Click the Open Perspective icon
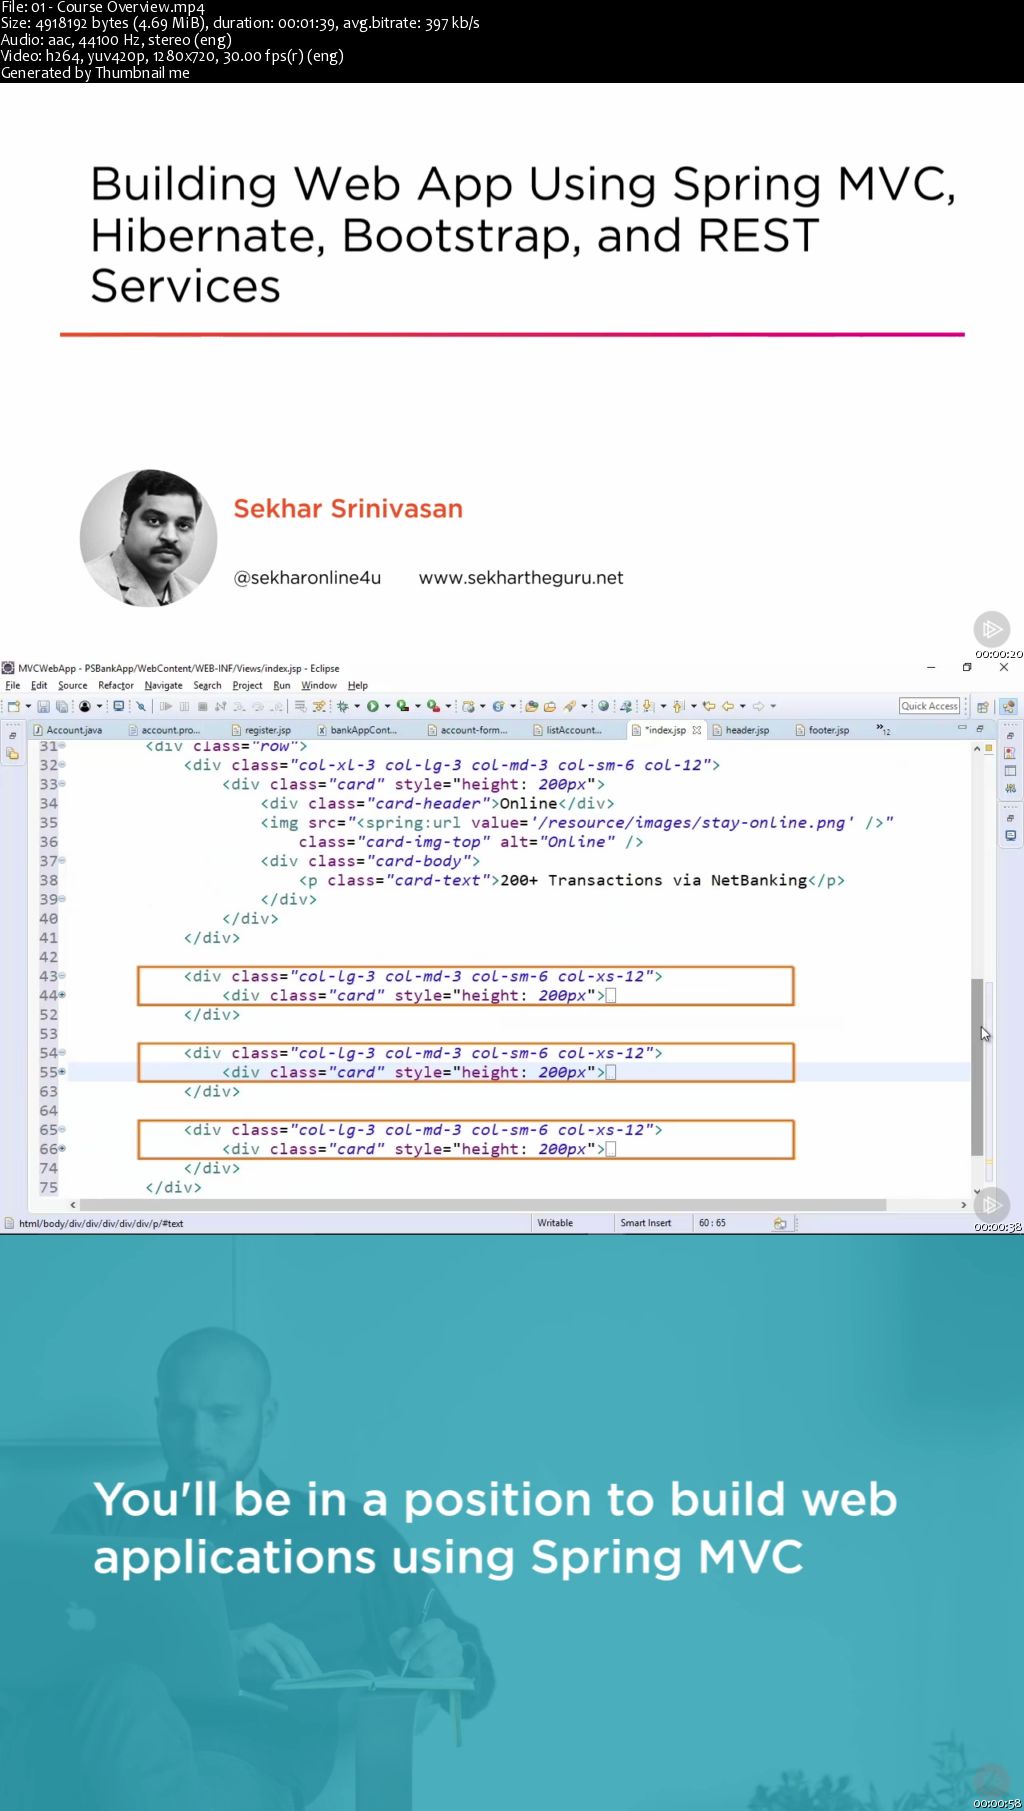Image resolution: width=1024 pixels, height=1811 pixels. tap(982, 706)
